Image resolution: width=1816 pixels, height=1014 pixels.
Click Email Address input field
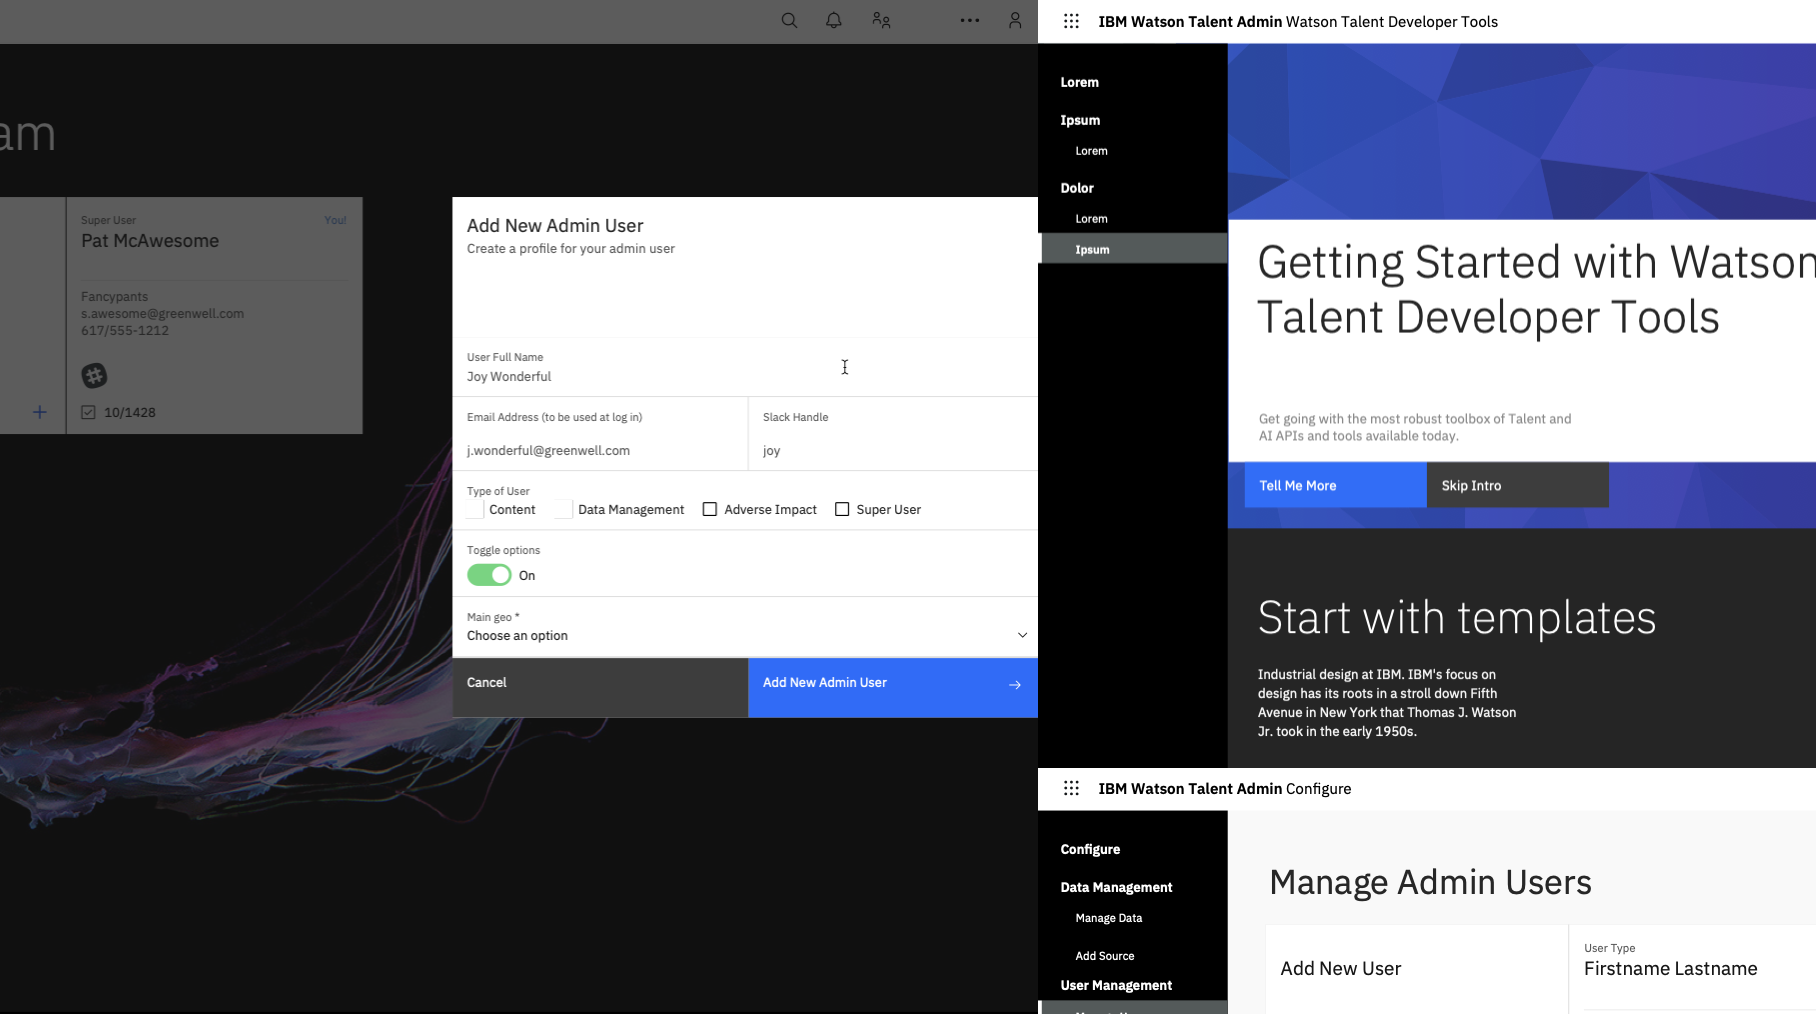[x=600, y=435]
